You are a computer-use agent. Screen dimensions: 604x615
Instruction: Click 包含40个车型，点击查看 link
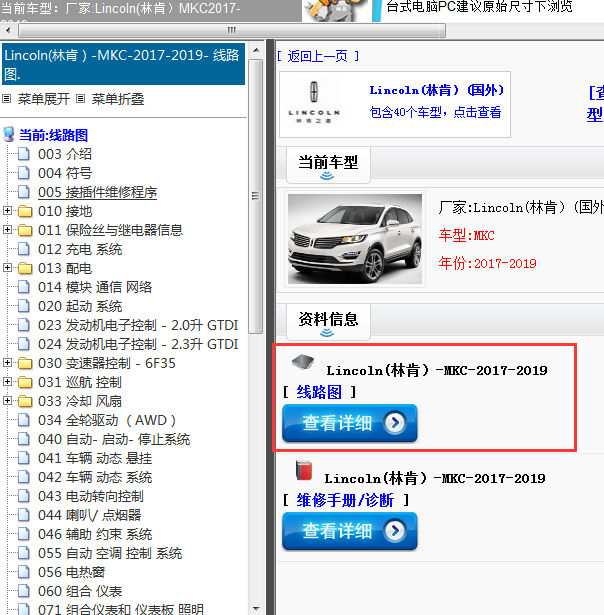click(x=435, y=112)
